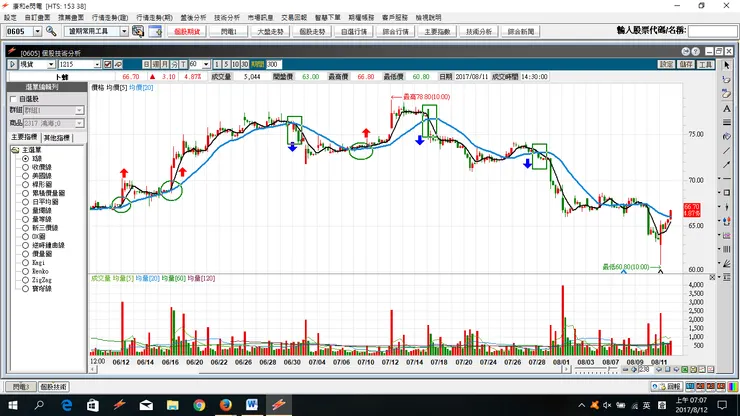Open the 1215 stock code dropdown
Screen dimensions: 740x416
97,64
